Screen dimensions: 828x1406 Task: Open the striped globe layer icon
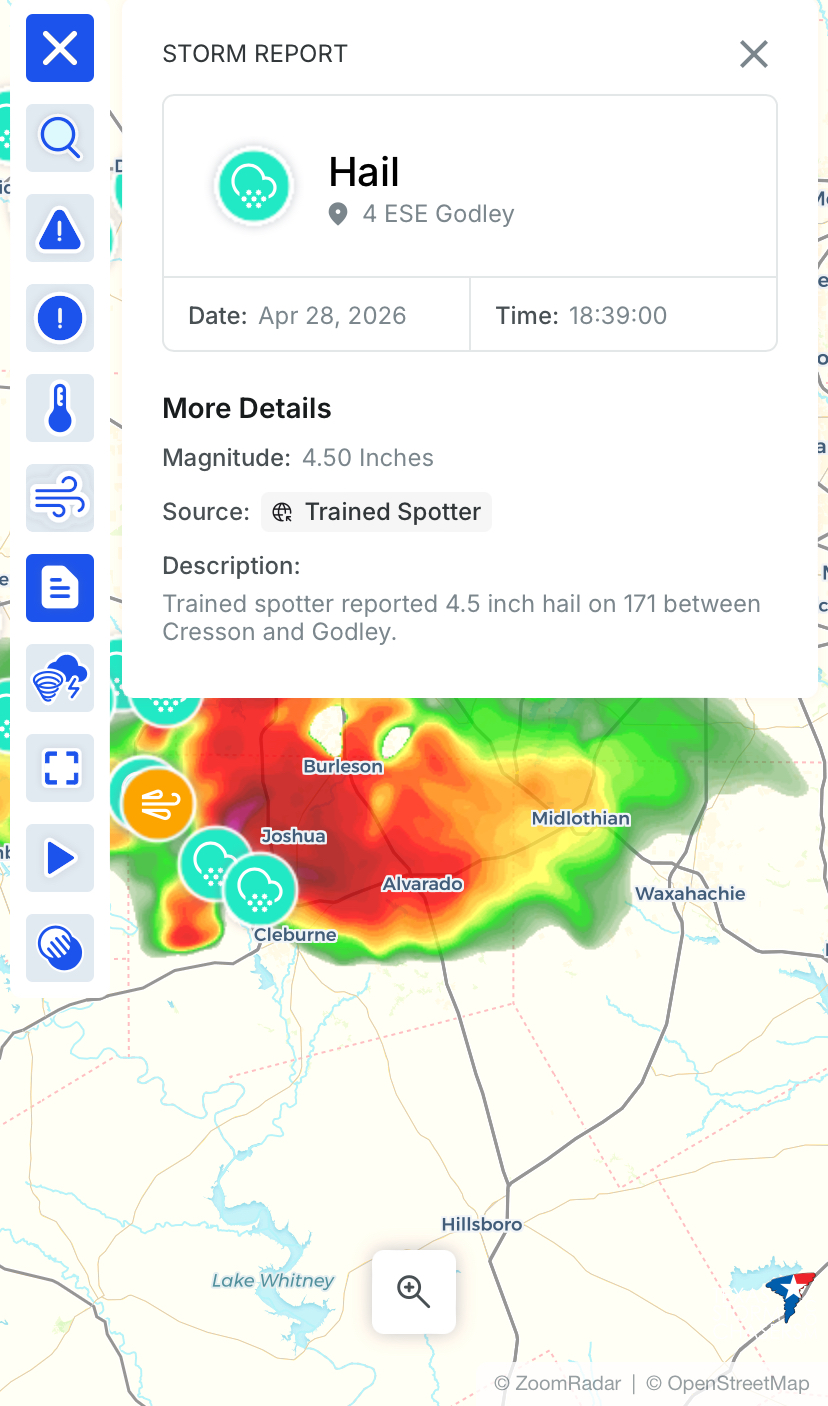click(x=60, y=948)
